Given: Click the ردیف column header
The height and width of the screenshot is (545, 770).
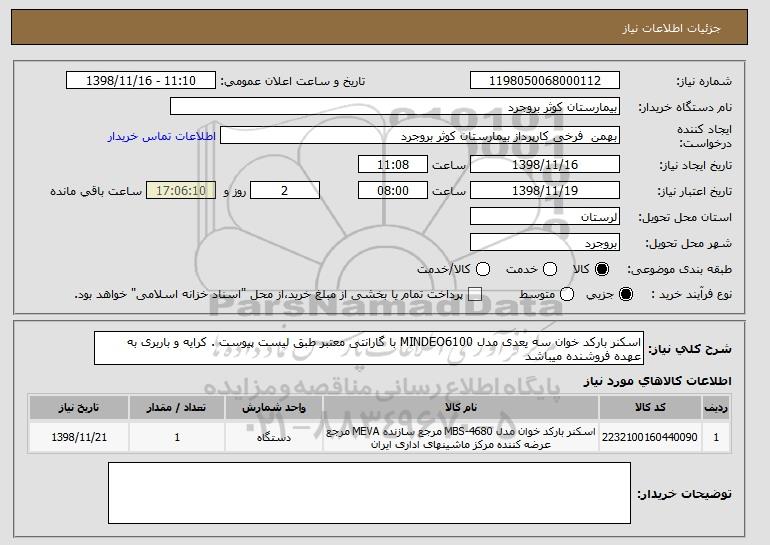Looking at the screenshot, I should click(716, 408).
